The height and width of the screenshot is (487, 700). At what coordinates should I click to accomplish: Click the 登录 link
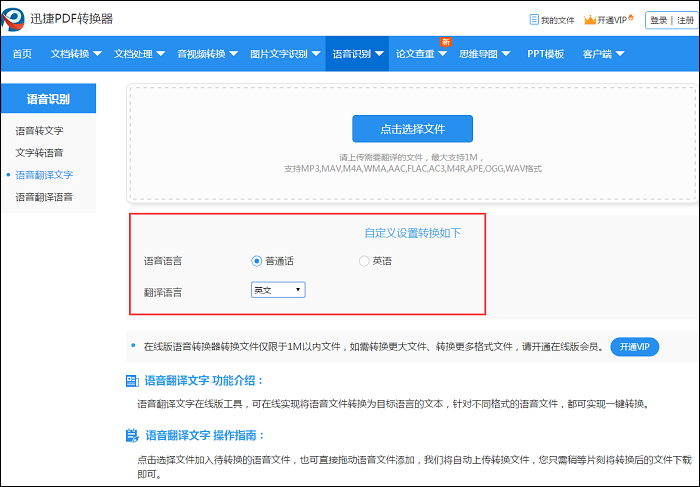click(658, 20)
